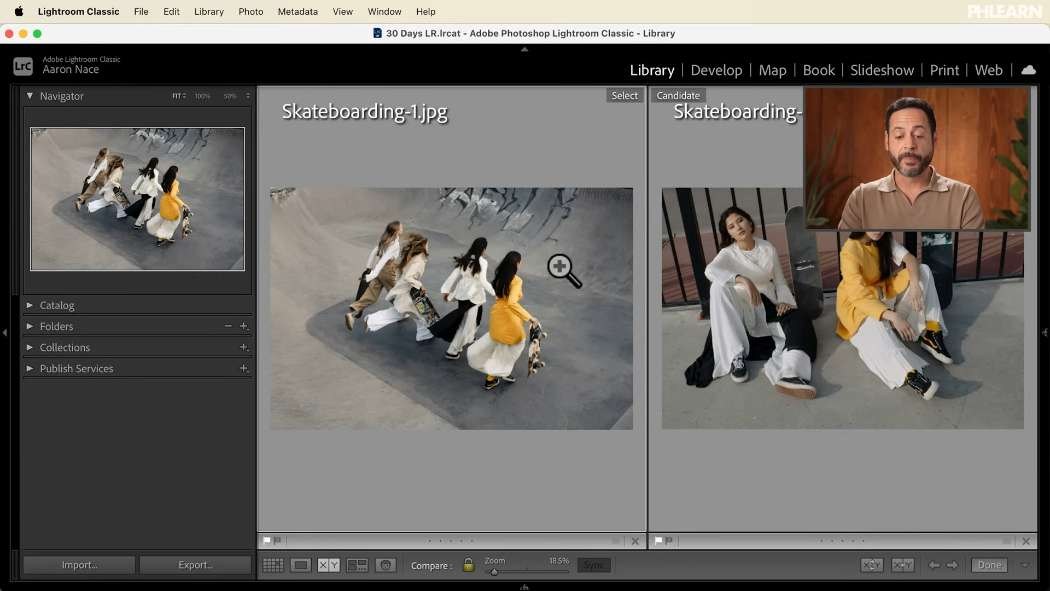The image size is (1050, 591).
Task: Select the Library module tab
Action: point(652,70)
